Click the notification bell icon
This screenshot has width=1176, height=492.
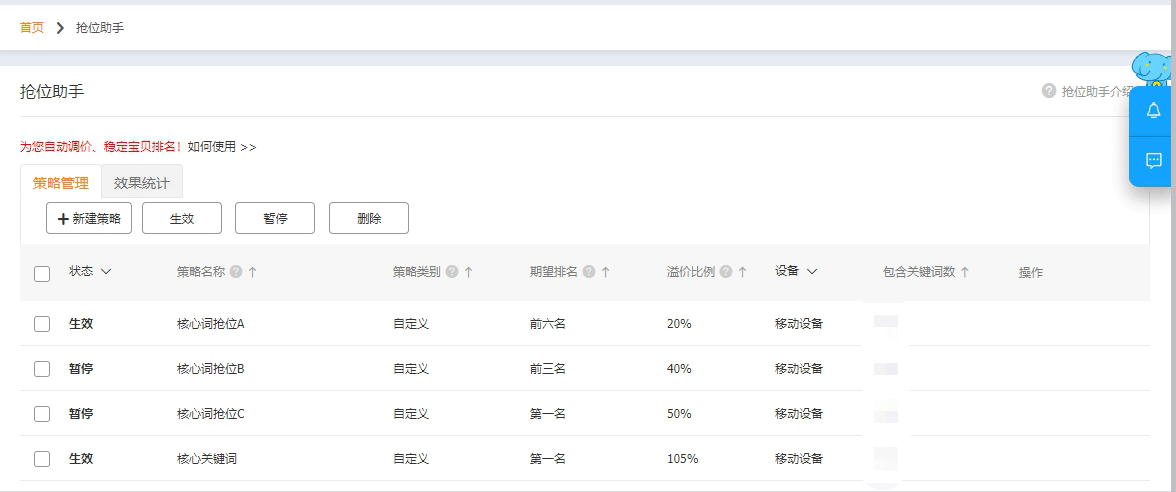point(1153,111)
